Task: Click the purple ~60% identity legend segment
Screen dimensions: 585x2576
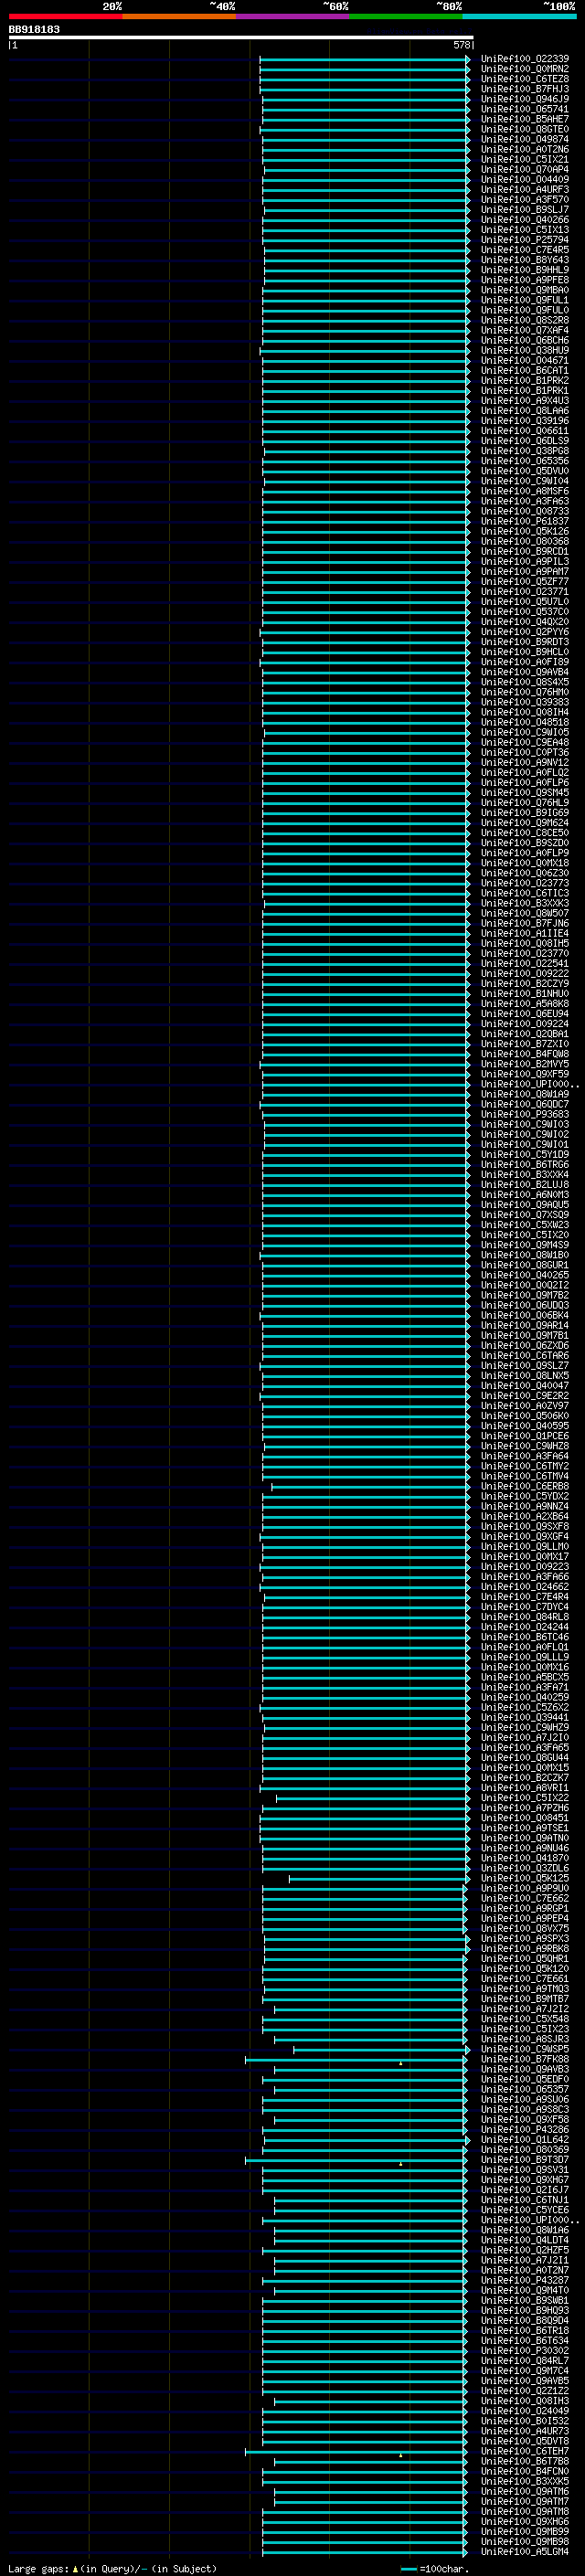Action: [x=292, y=16]
